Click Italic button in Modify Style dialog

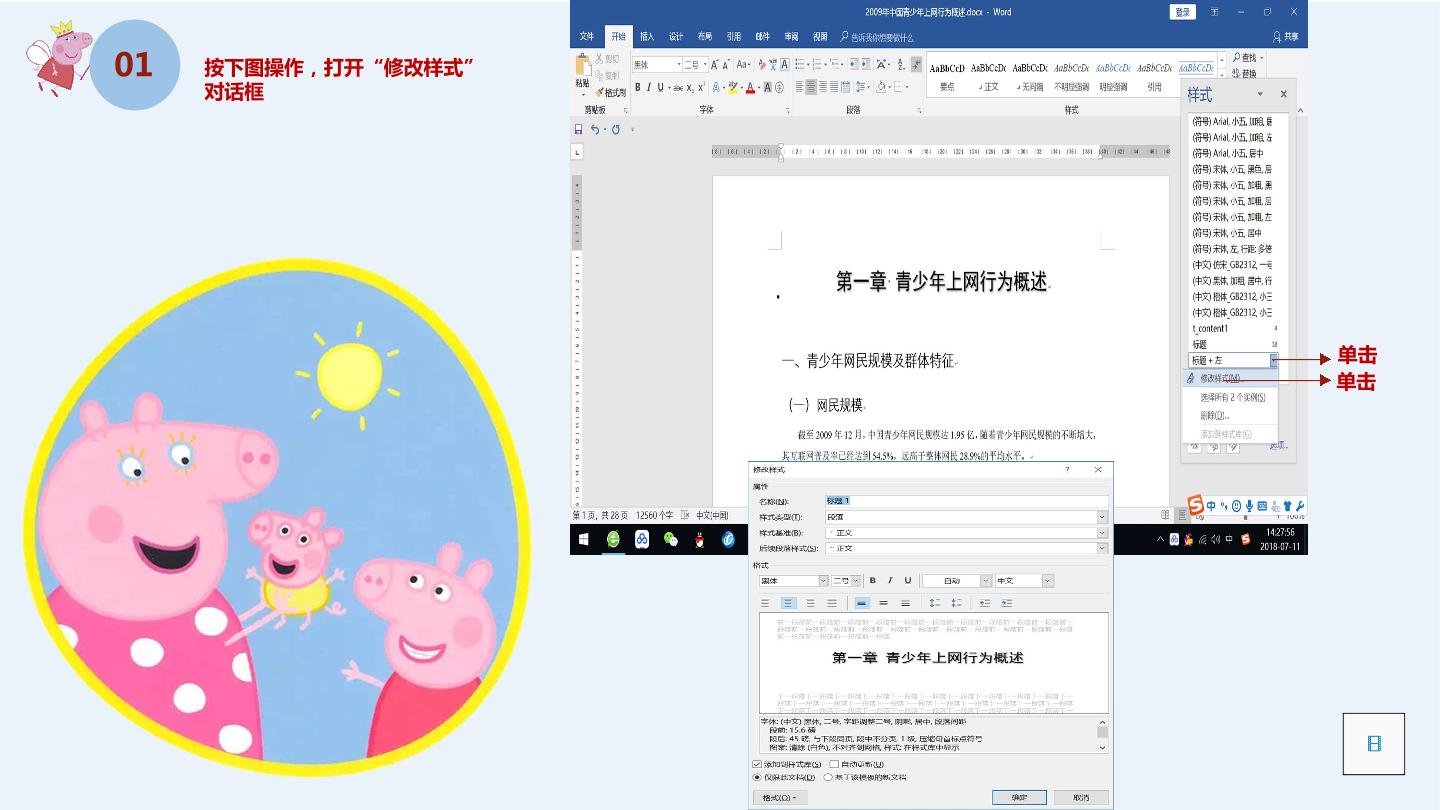pos(890,580)
